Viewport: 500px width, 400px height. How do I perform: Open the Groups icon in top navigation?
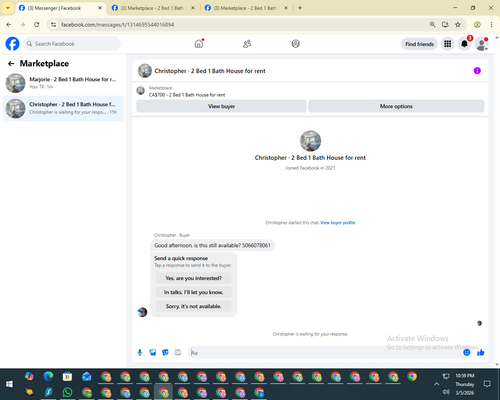[x=295, y=44]
